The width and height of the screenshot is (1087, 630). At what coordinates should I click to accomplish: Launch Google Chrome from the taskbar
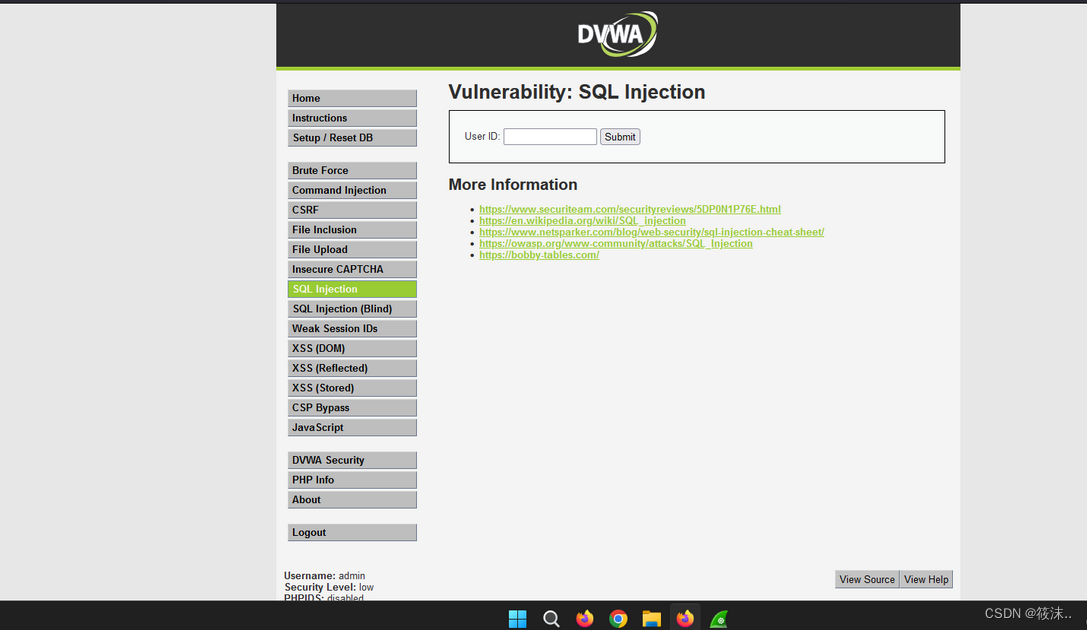pos(618,618)
